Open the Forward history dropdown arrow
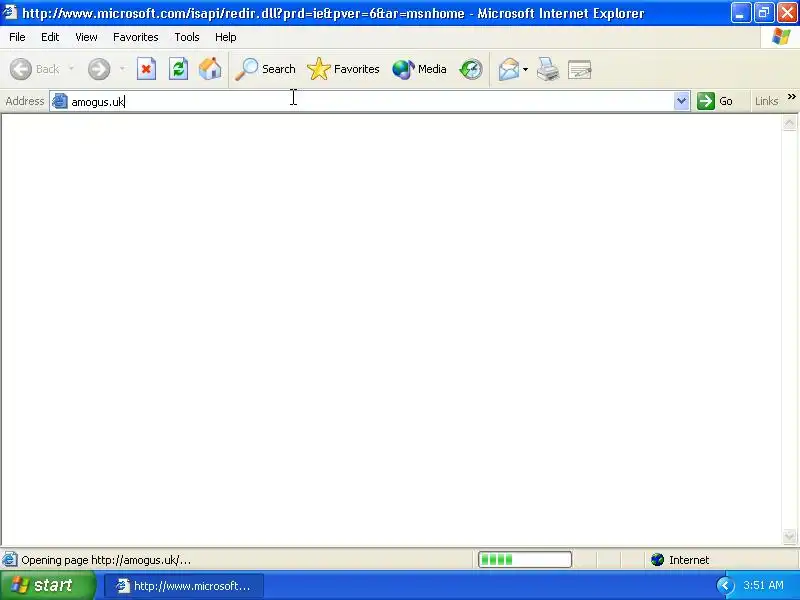The image size is (800, 600). (122, 68)
